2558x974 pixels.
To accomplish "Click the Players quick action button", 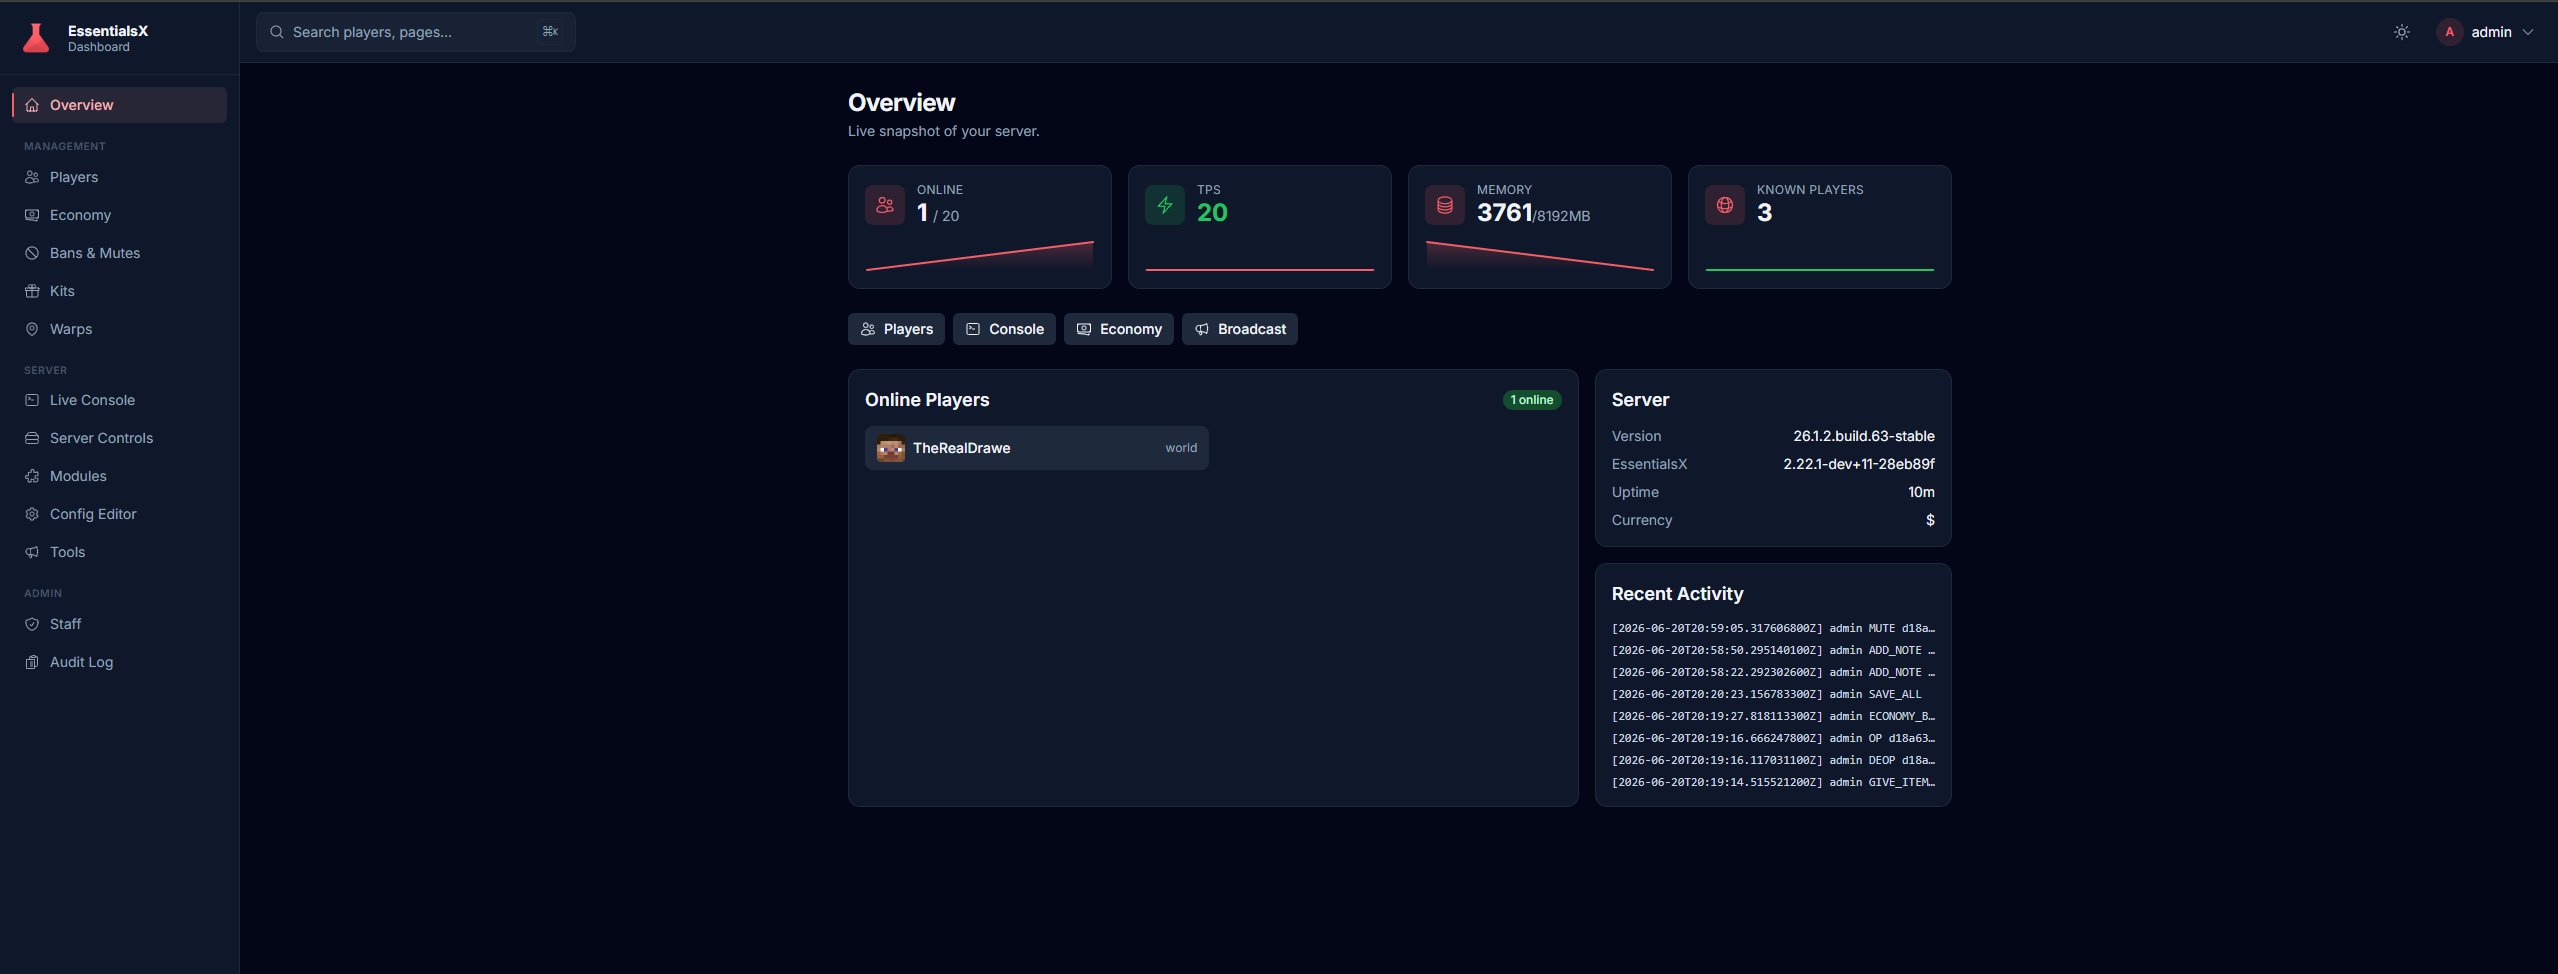I will [896, 329].
